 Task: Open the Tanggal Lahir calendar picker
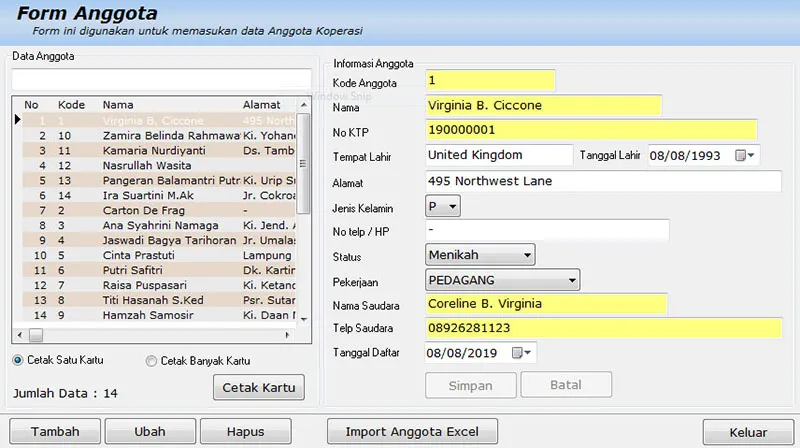click(x=745, y=155)
